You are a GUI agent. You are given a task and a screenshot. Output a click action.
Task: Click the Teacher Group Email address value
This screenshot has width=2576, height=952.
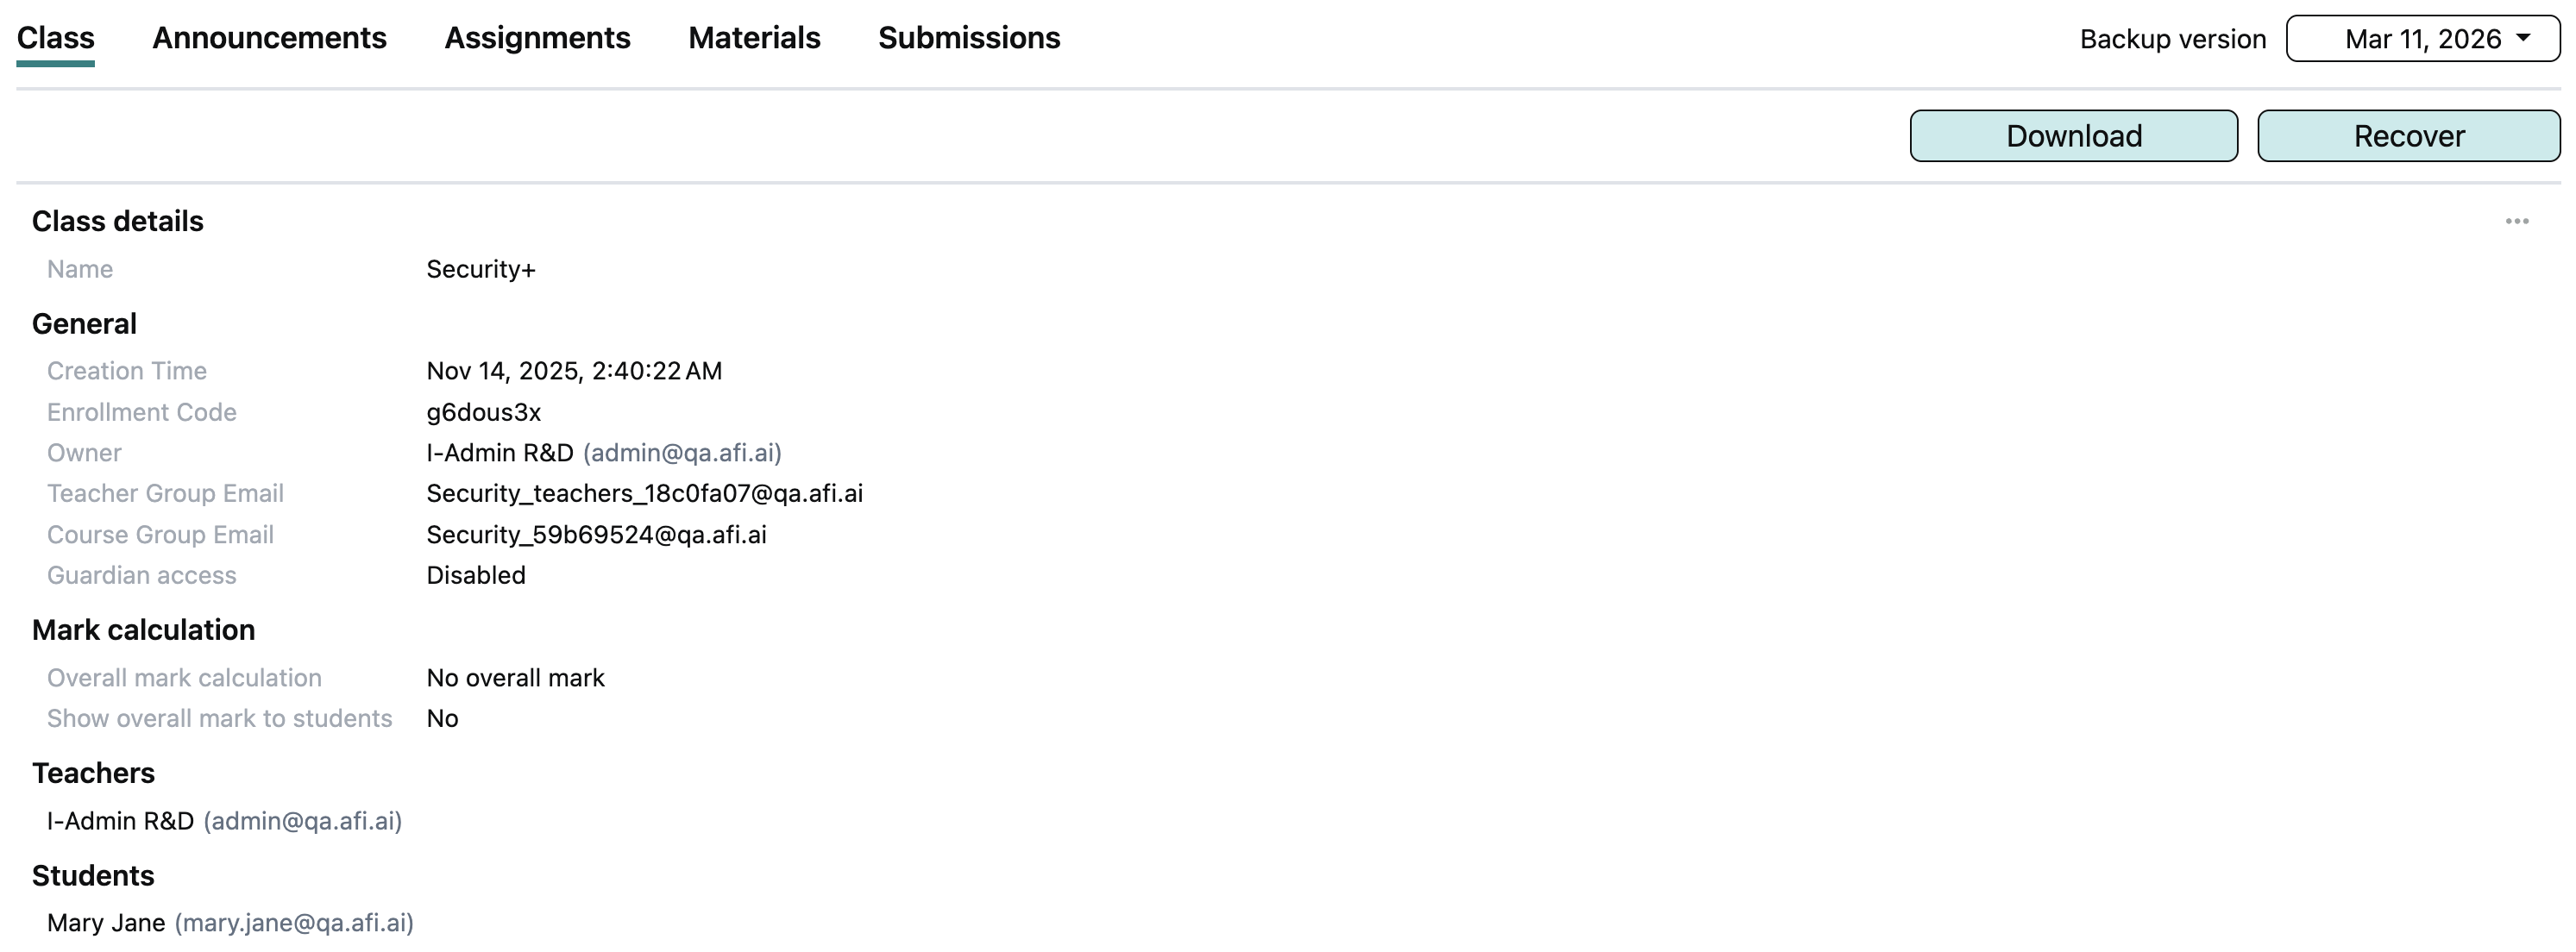point(644,493)
